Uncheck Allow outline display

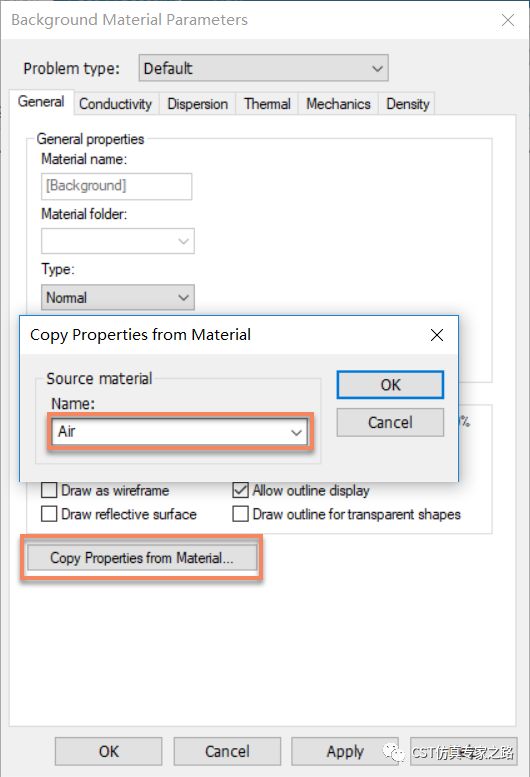coord(240,490)
